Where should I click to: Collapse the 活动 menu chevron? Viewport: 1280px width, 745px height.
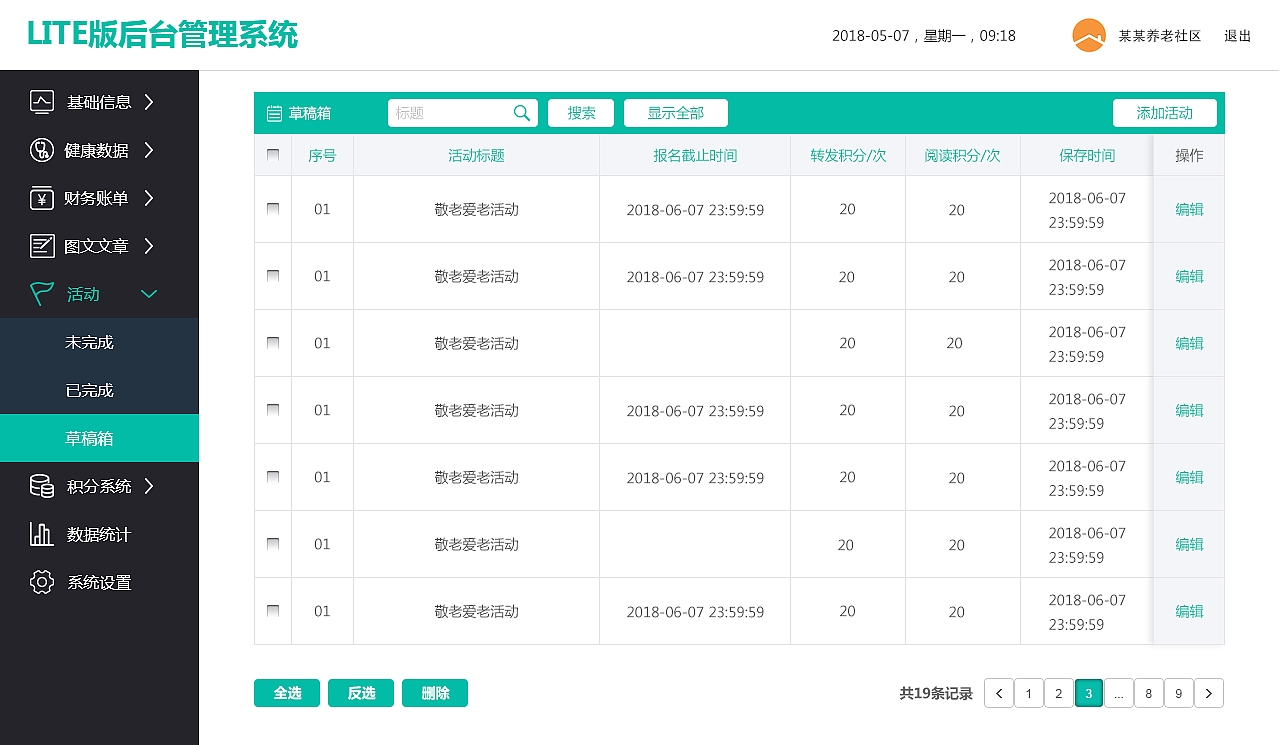(x=149, y=294)
